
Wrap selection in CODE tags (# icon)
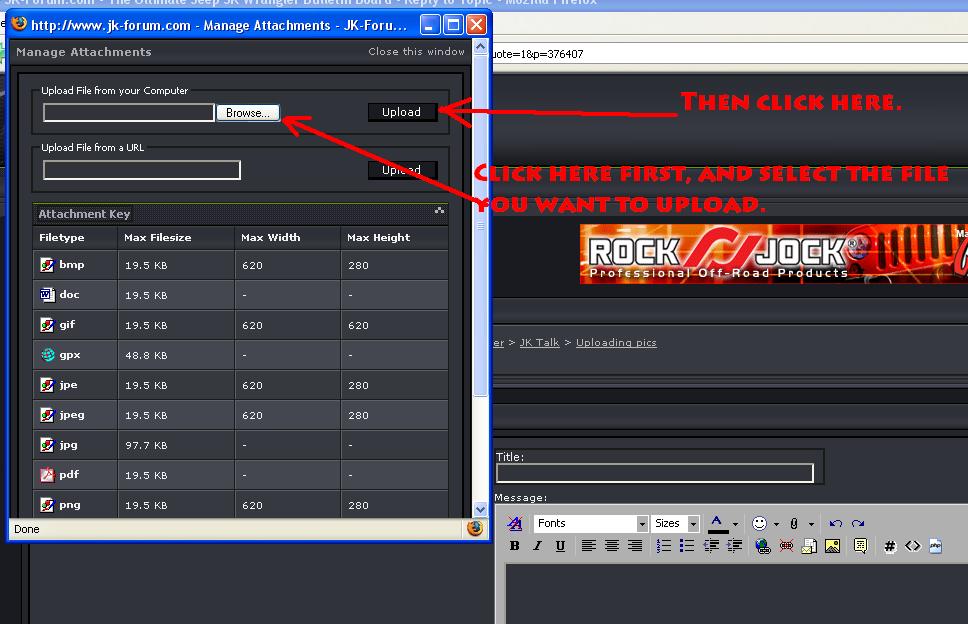point(889,546)
